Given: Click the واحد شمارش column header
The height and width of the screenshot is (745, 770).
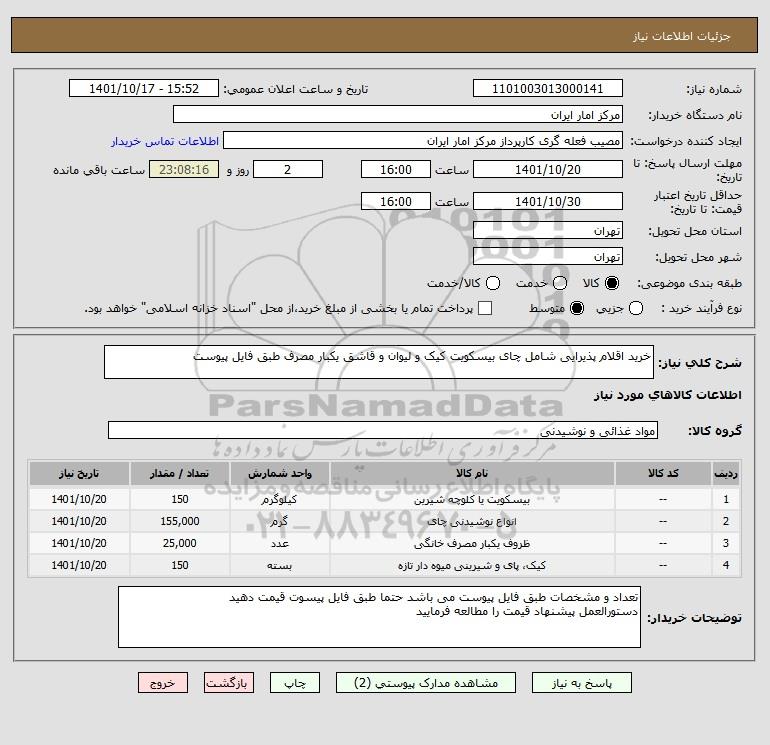Looking at the screenshot, I should tap(280, 473).
